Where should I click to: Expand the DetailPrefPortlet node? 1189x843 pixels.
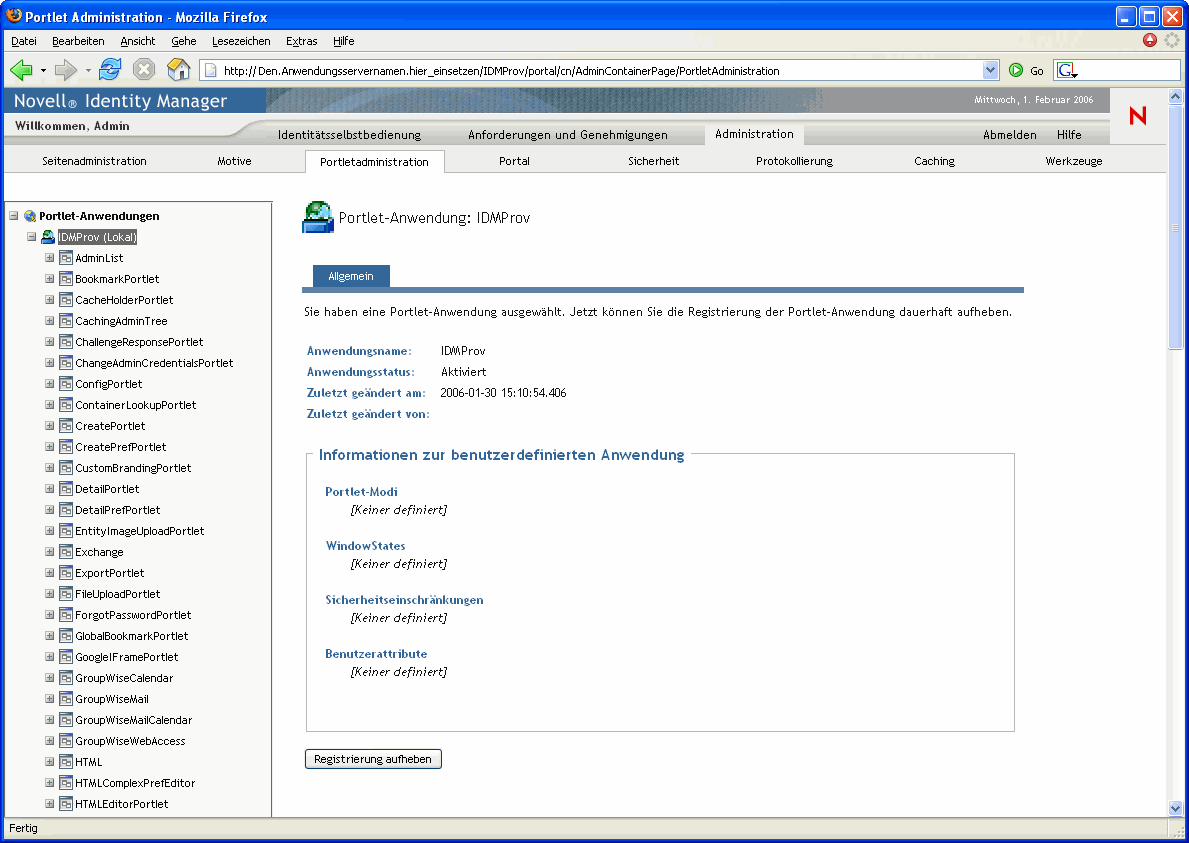(49, 509)
